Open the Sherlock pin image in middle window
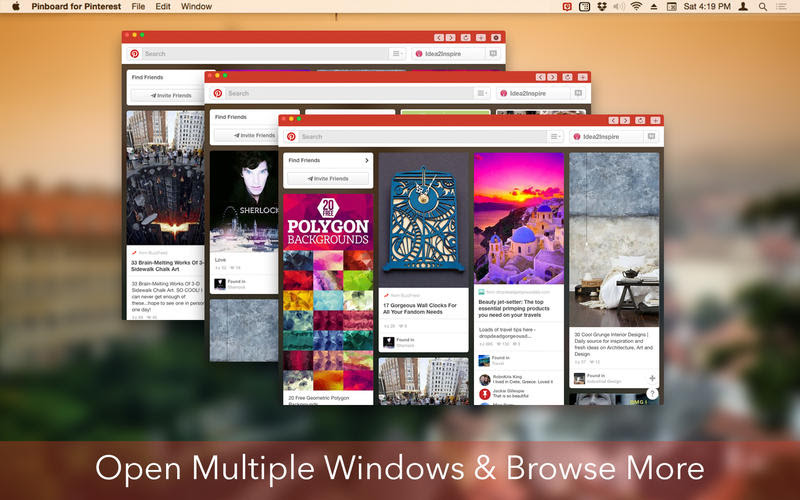 coord(244,202)
